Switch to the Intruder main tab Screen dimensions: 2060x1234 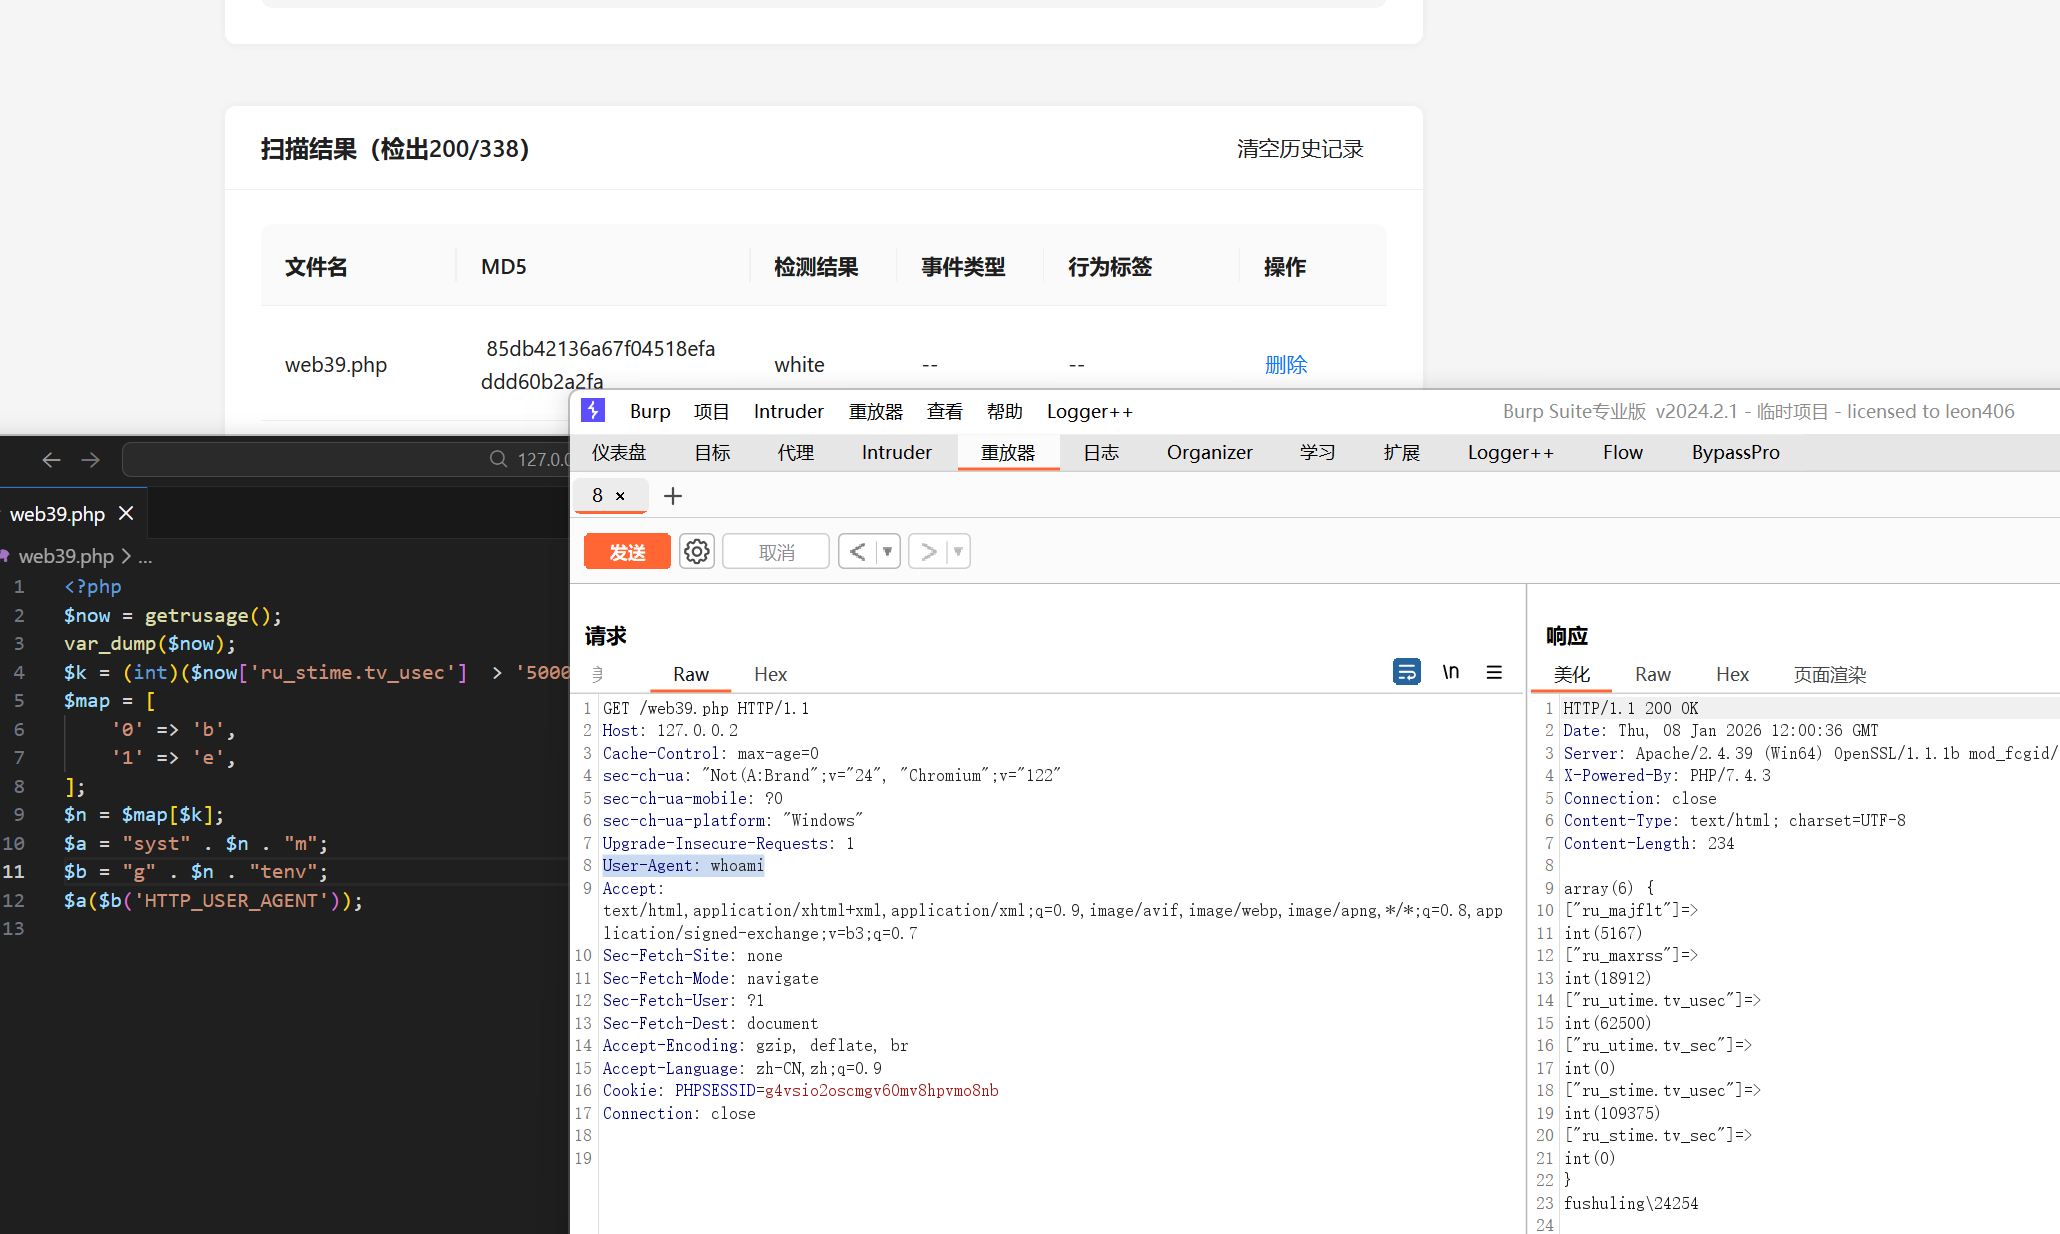[896, 452]
